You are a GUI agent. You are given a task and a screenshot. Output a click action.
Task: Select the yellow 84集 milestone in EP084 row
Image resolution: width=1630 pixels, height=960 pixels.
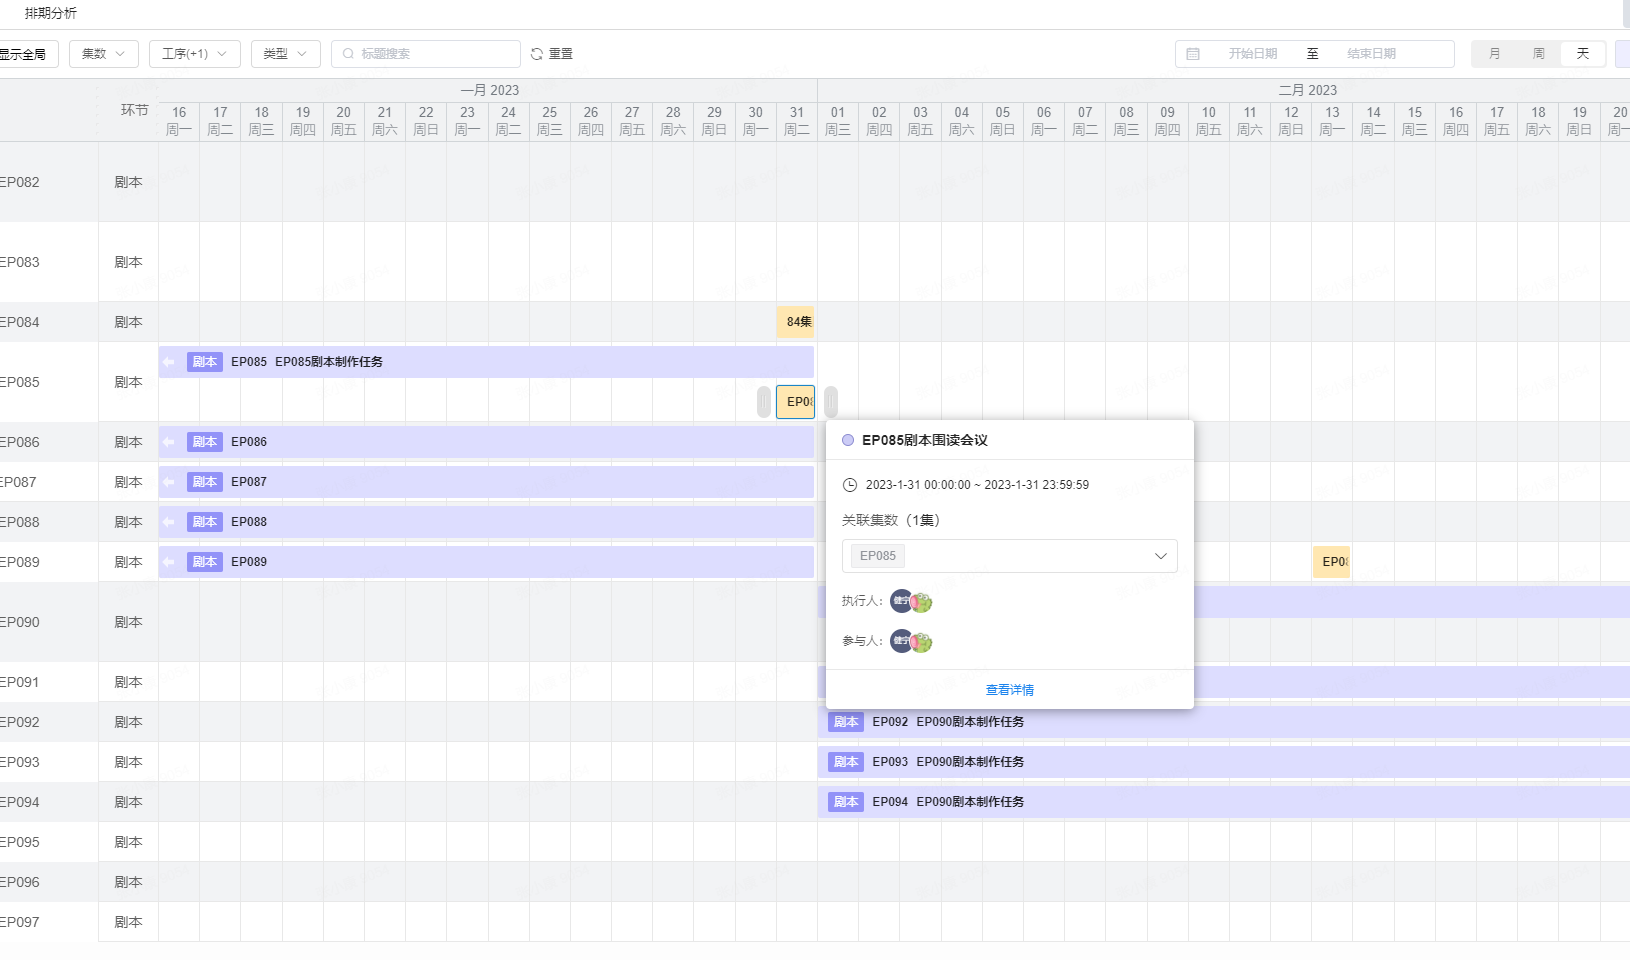point(796,322)
